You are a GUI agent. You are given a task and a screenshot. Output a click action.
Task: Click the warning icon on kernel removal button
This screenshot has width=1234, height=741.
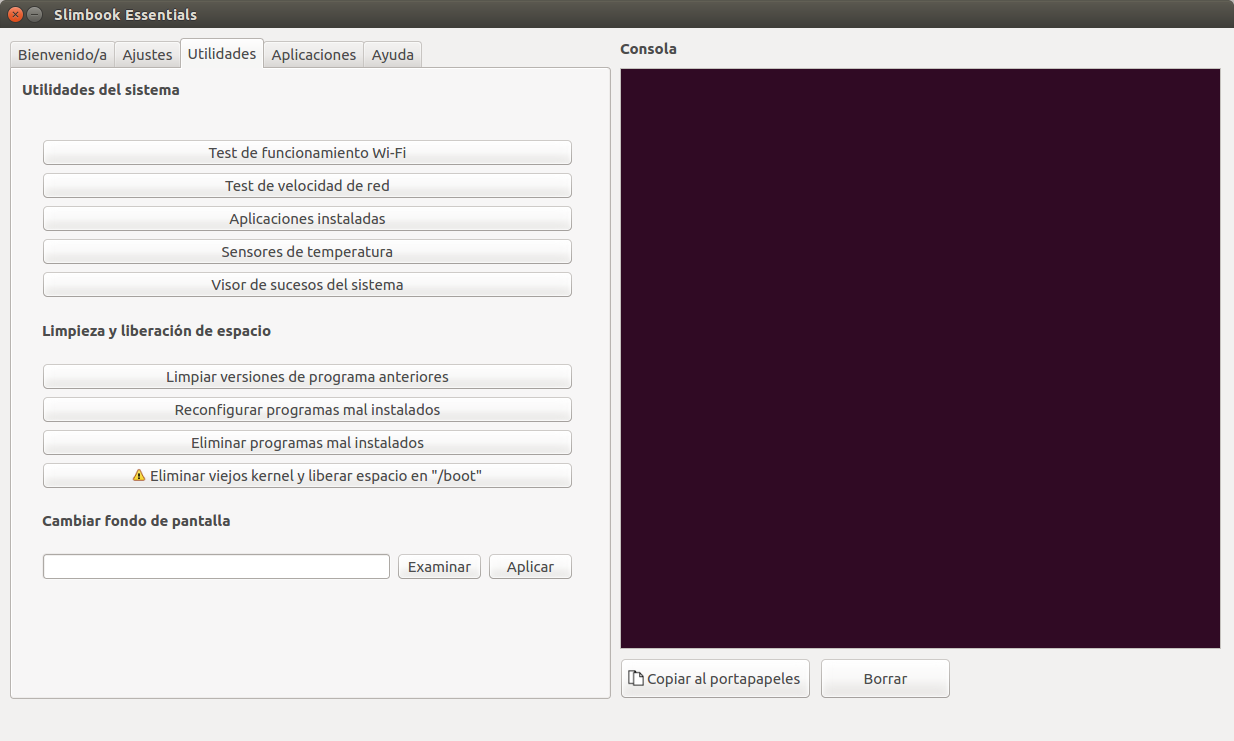point(139,476)
